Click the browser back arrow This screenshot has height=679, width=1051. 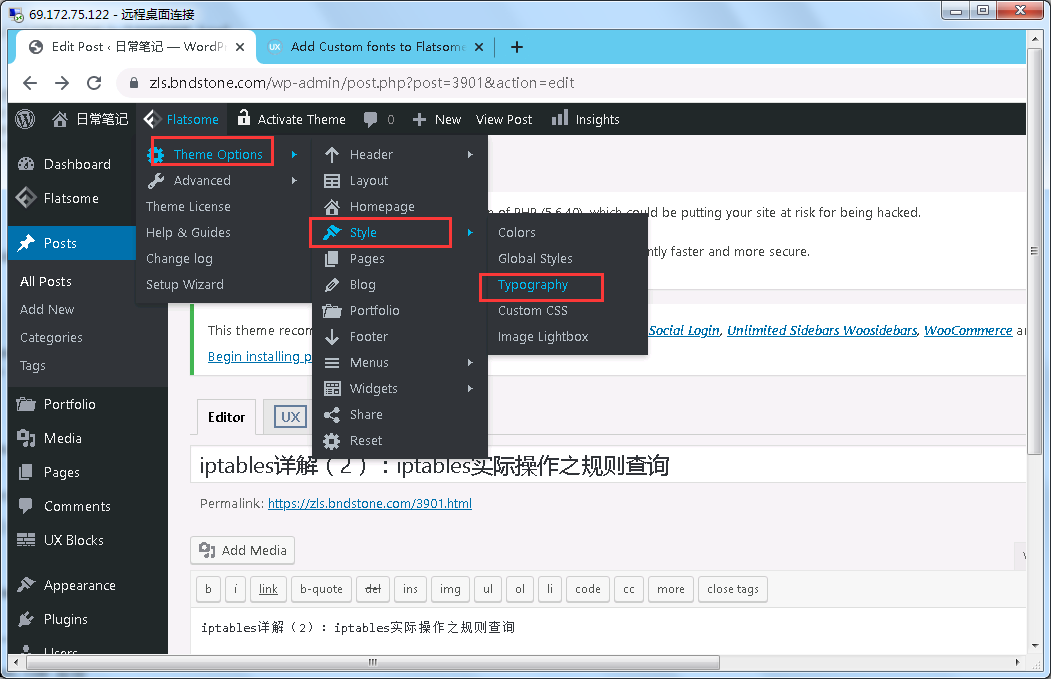pos(29,83)
